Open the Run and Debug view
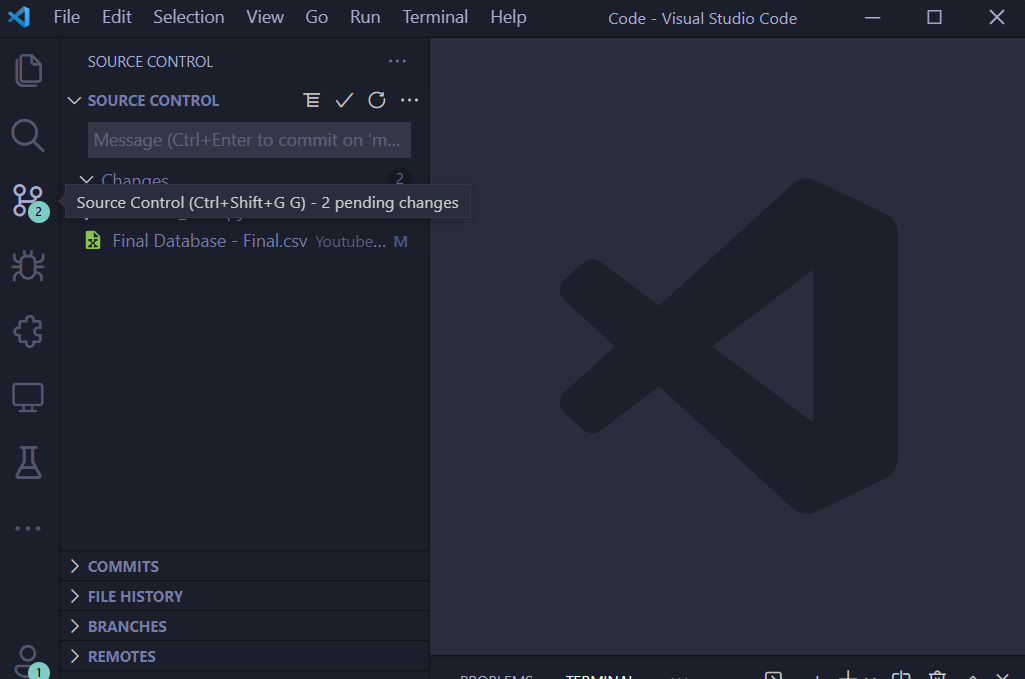 coord(28,266)
